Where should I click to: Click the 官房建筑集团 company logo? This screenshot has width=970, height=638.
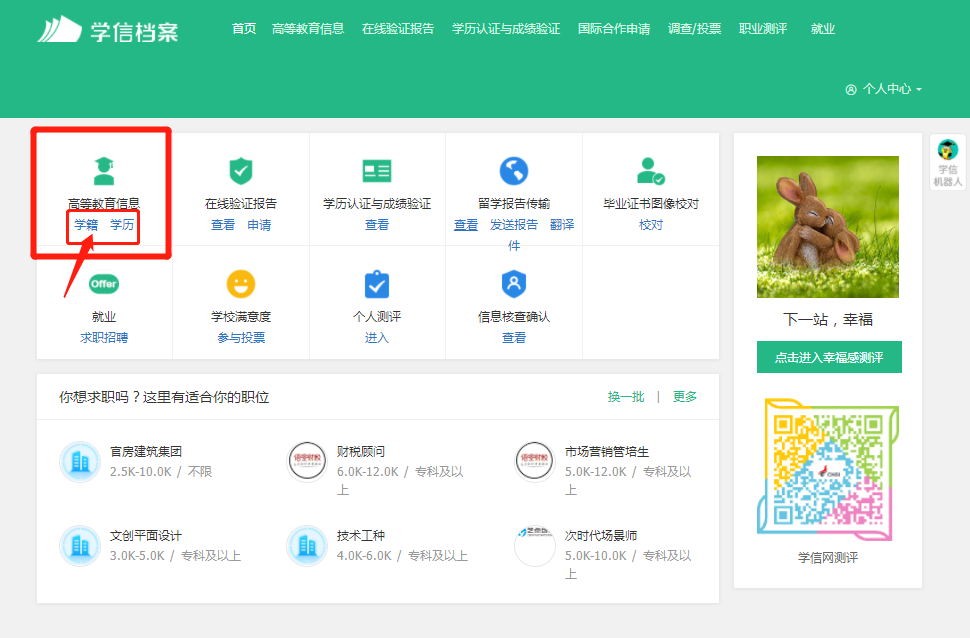click(x=80, y=462)
